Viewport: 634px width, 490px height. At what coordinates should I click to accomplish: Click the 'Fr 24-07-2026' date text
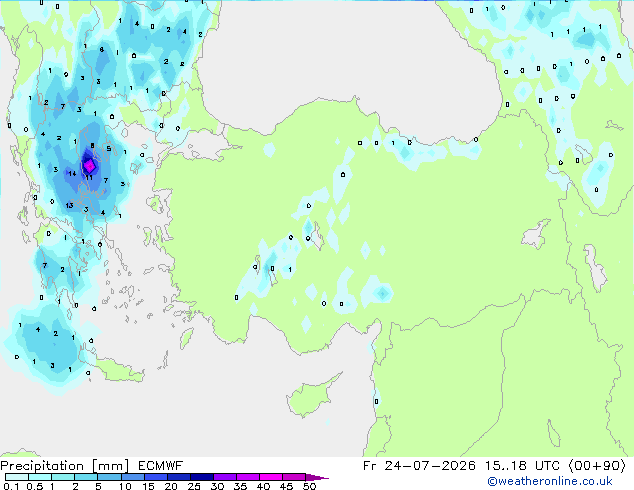pyautogui.click(x=419, y=466)
